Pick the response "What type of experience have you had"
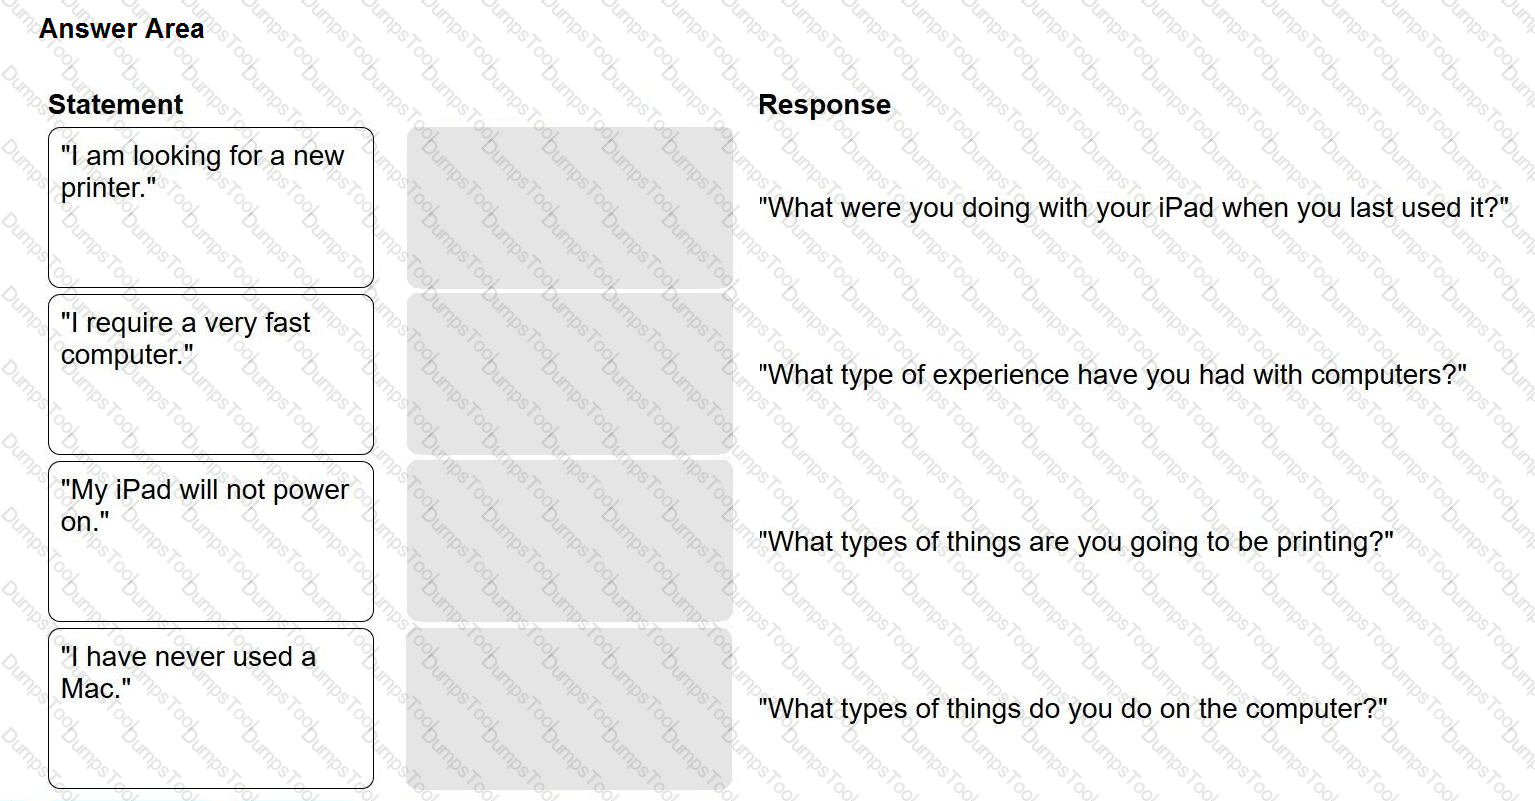1535x801 pixels. [x=1112, y=375]
